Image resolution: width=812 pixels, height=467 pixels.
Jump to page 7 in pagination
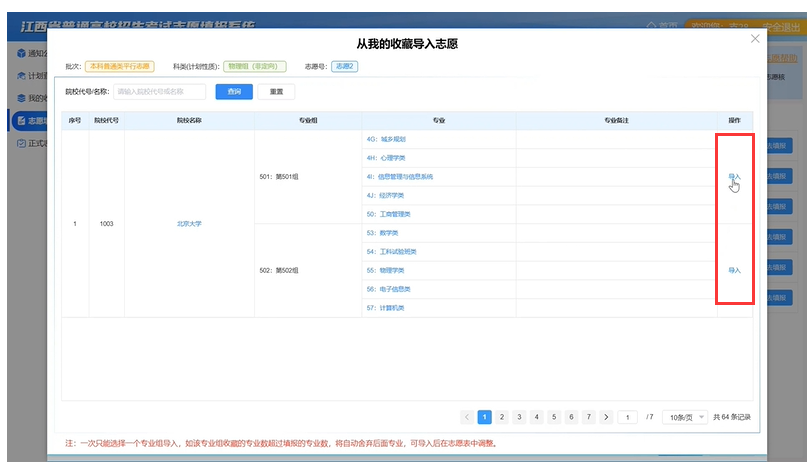pyautogui.click(x=588, y=417)
